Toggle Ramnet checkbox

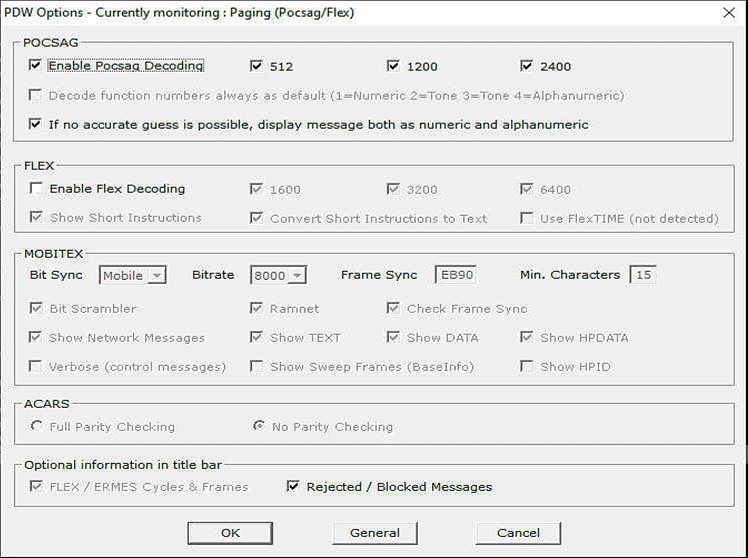tap(256, 308)
